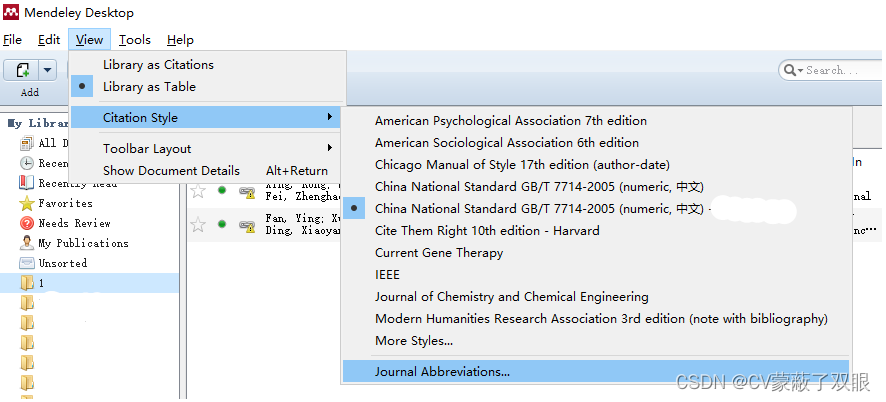Select American Sociological Association 6th edition
Screen dimensions: 886x402
click(596, 143)
